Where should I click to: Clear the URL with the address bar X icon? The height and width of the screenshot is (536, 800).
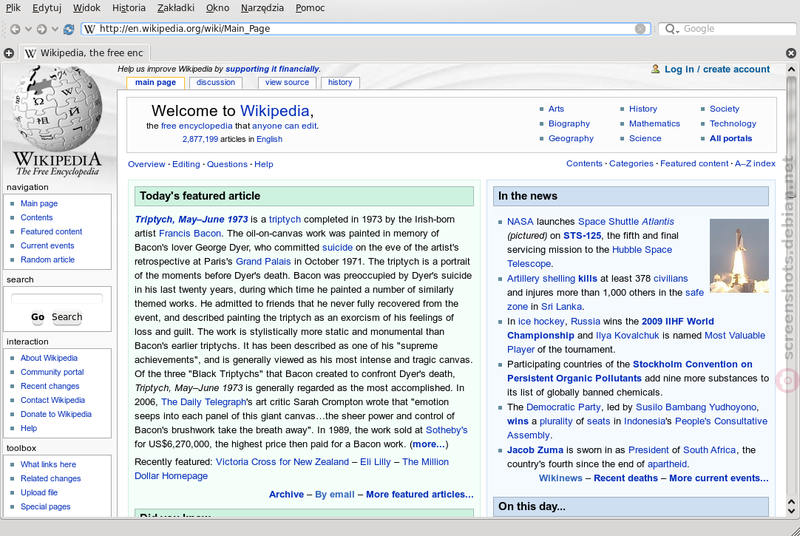tap(640, 29)
